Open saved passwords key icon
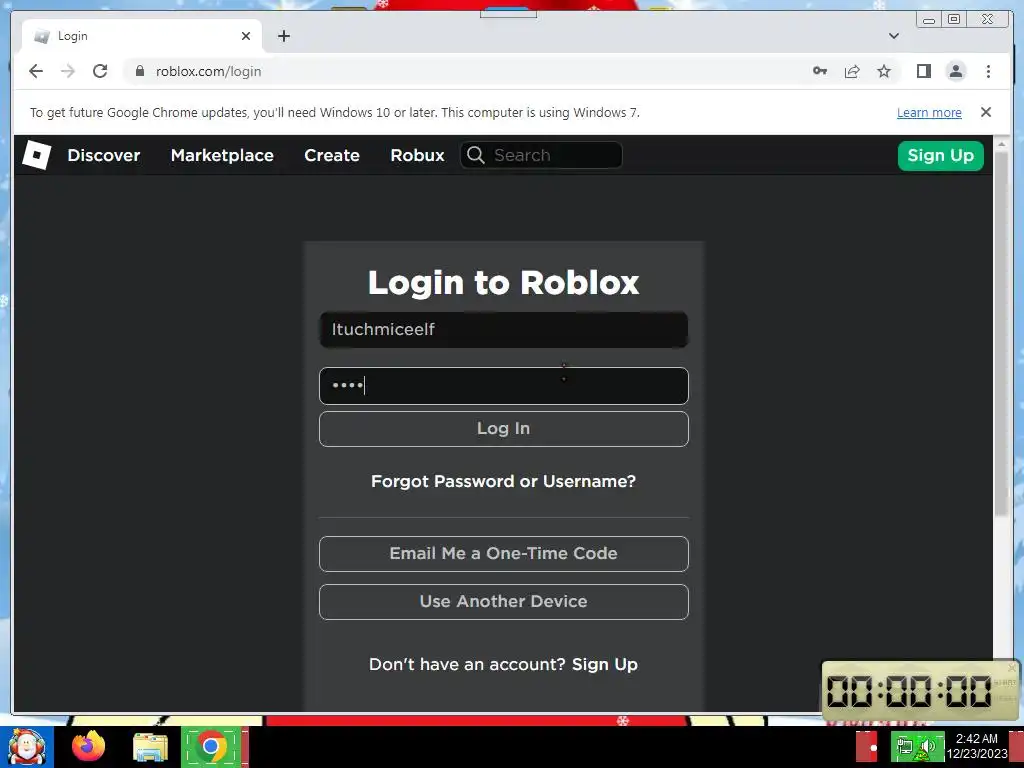 tap(820, 71)
